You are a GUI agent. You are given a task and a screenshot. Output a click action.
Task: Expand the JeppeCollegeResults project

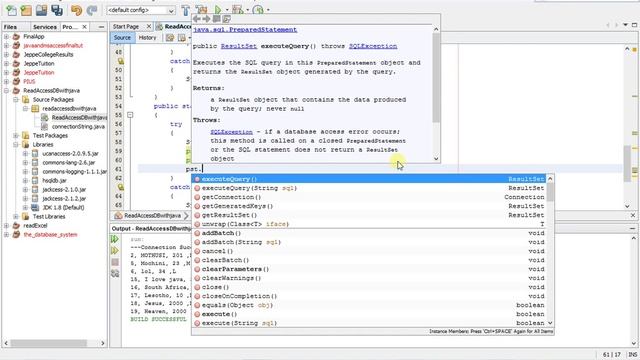pyautogui.click(x=6, y=54)
